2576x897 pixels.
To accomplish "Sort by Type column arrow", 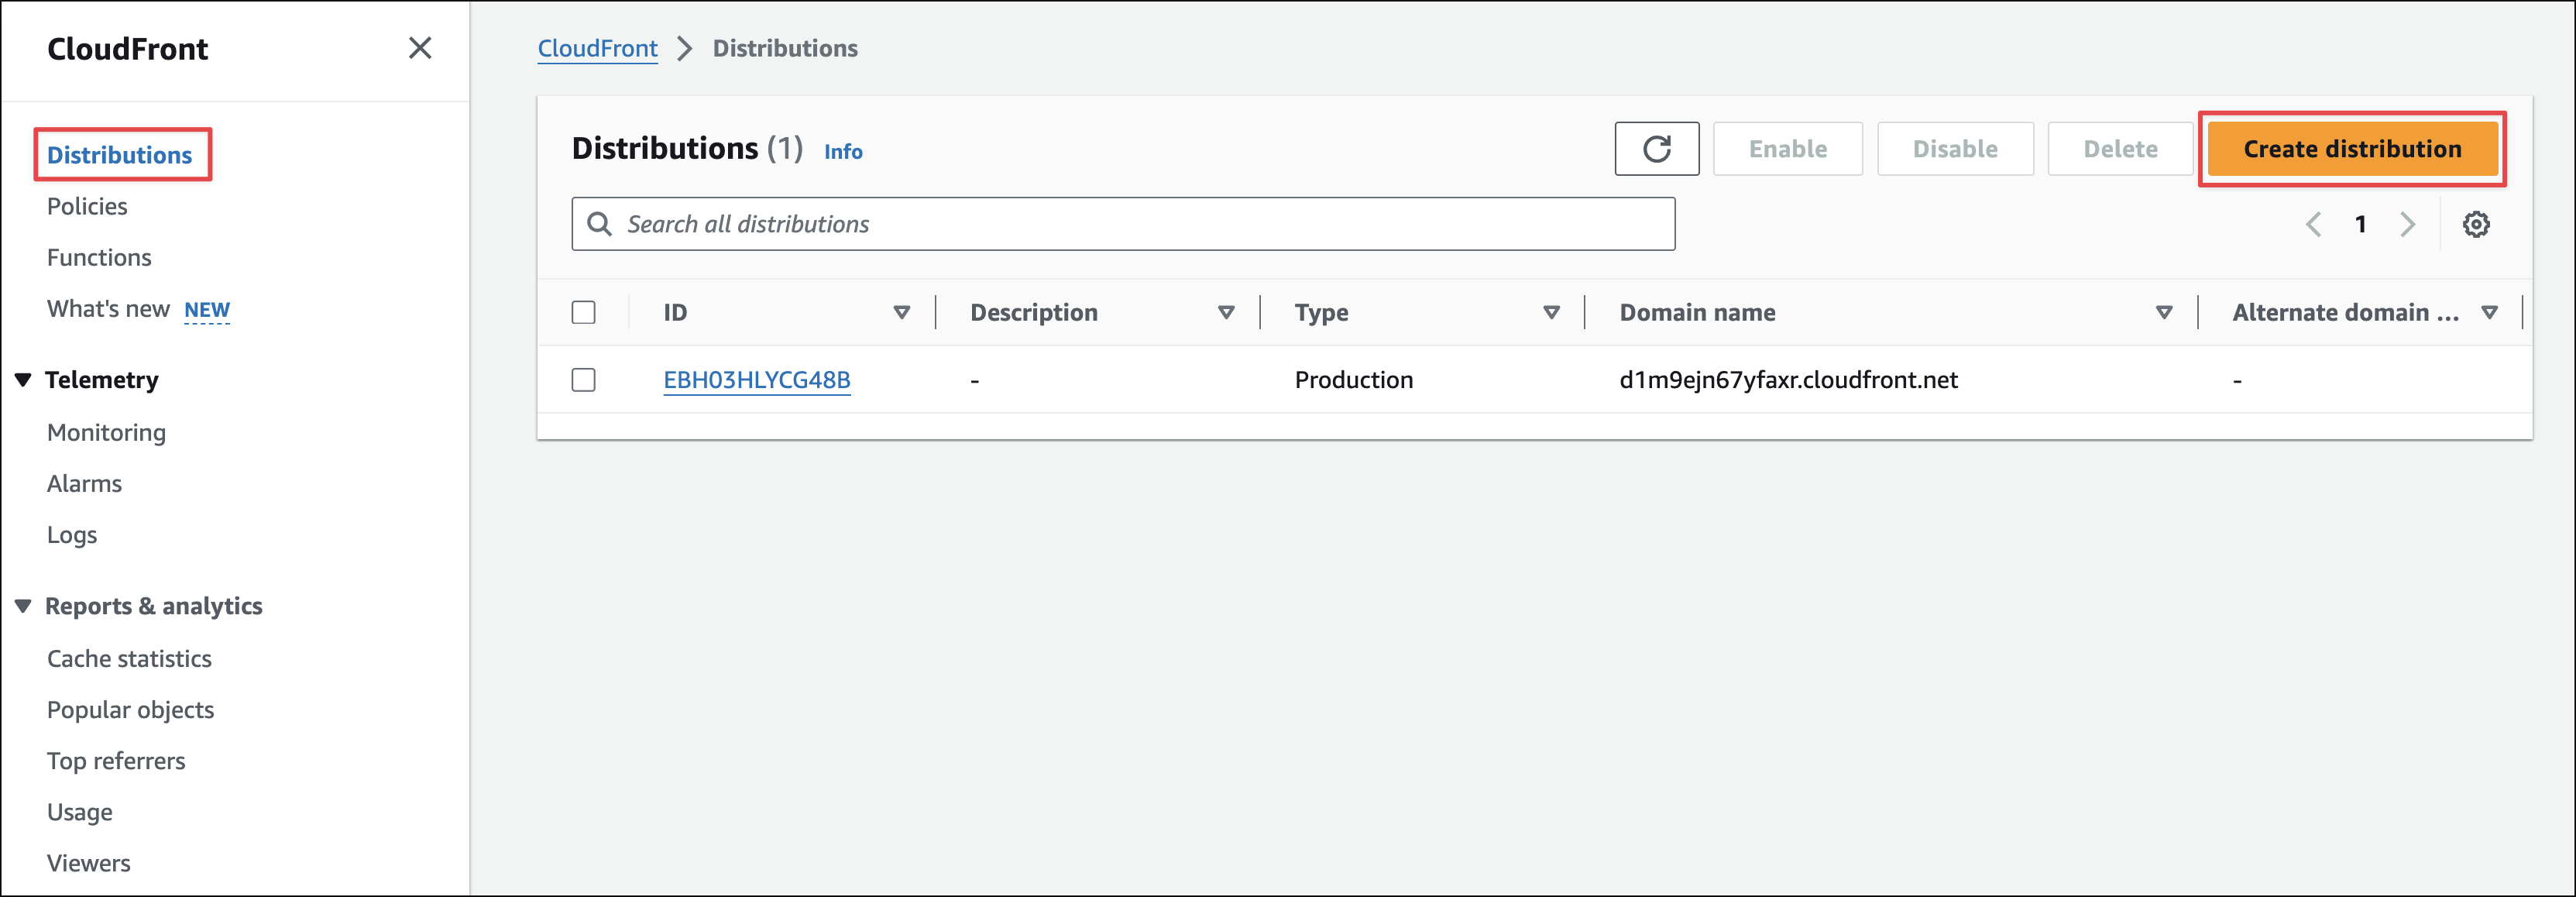I will (1551, 313).
